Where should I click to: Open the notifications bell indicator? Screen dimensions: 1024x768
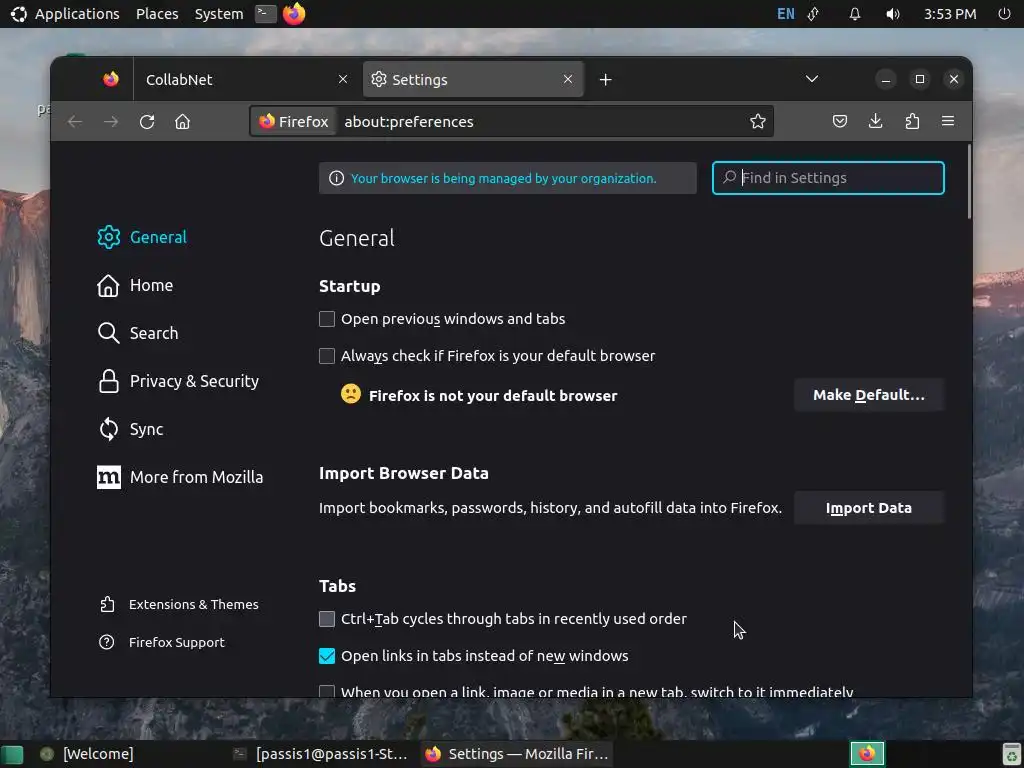(854, 14)
